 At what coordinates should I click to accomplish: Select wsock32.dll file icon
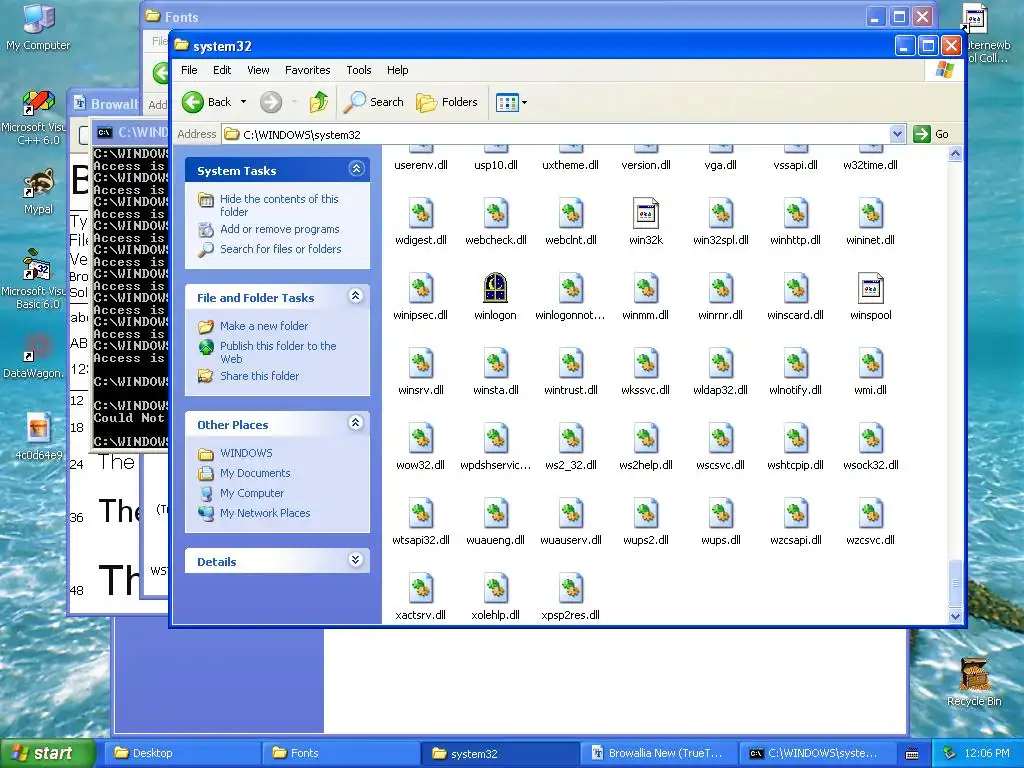871,438
